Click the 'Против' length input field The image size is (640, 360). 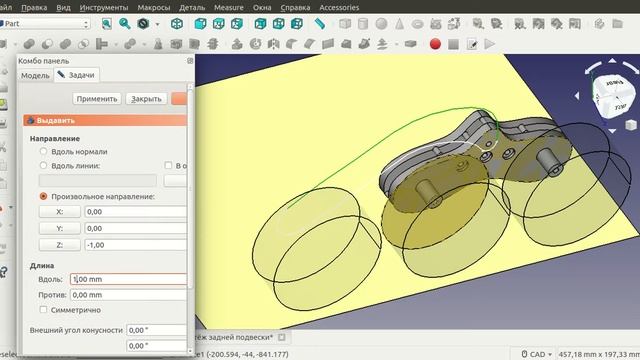coord(129,295)
